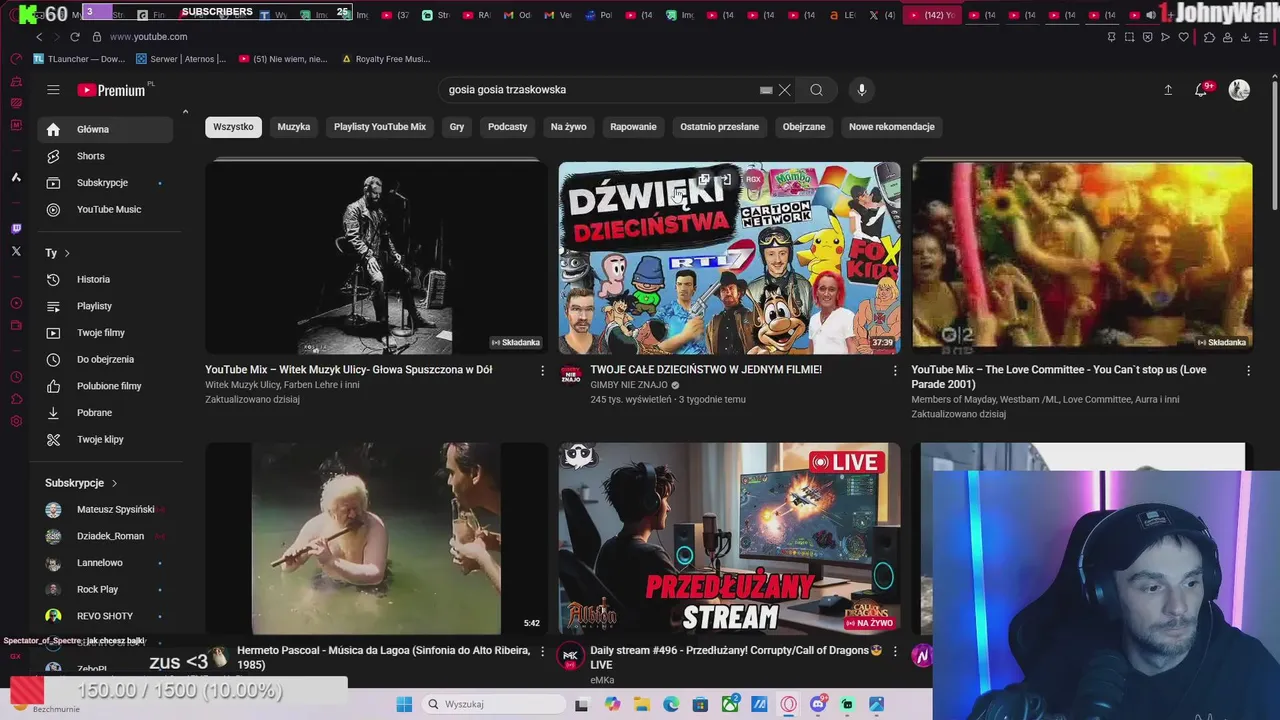The image size is (1280, 720).
Task: Click the snapshot icon in browser toolbar
Action: (1129, 37)
